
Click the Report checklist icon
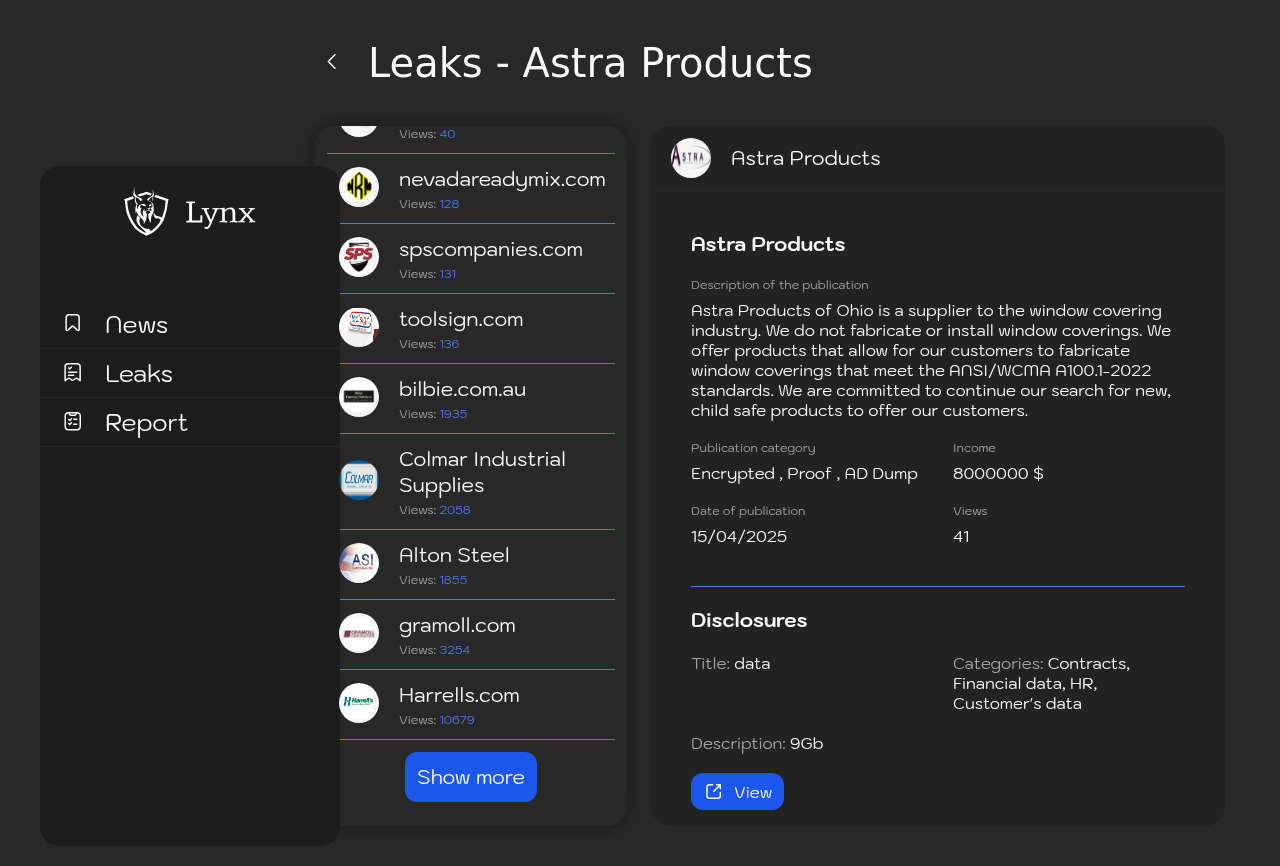tap(73, 421)
